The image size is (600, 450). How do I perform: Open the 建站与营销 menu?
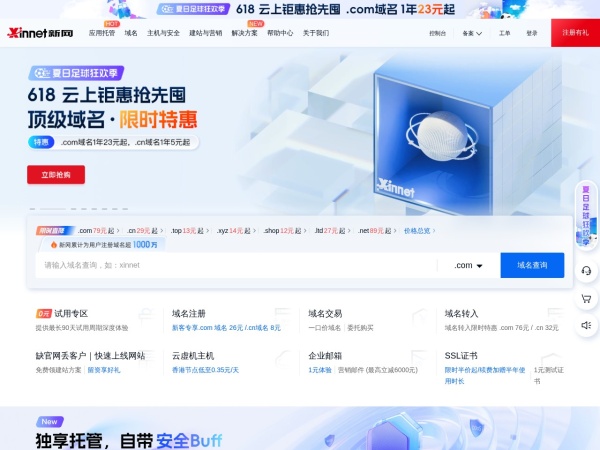pos(205,33)
